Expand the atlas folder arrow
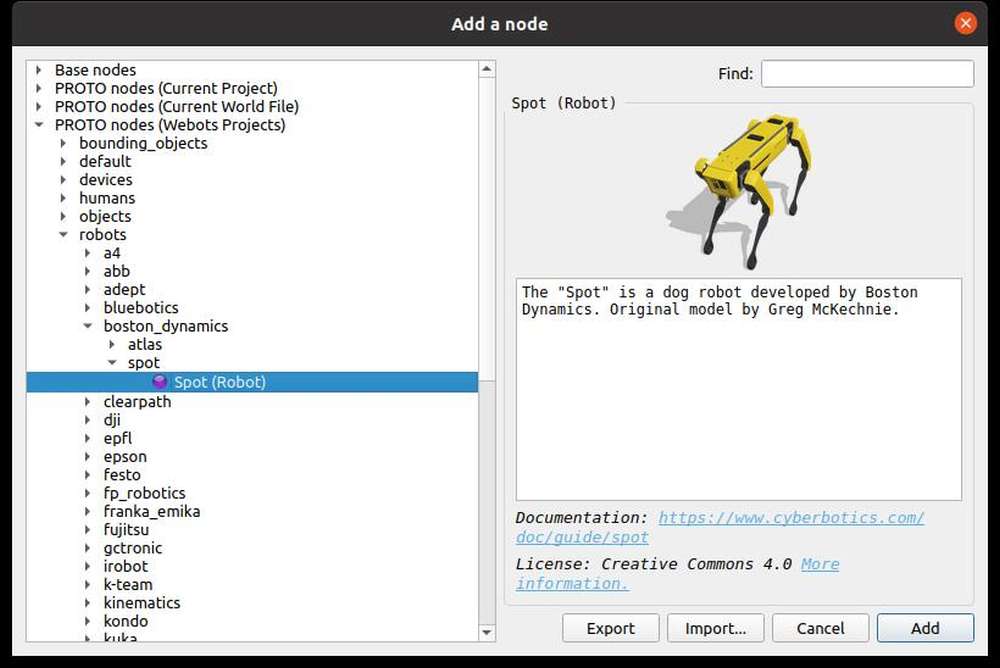This screenshot has width=1000, height=668. [112, 345]
